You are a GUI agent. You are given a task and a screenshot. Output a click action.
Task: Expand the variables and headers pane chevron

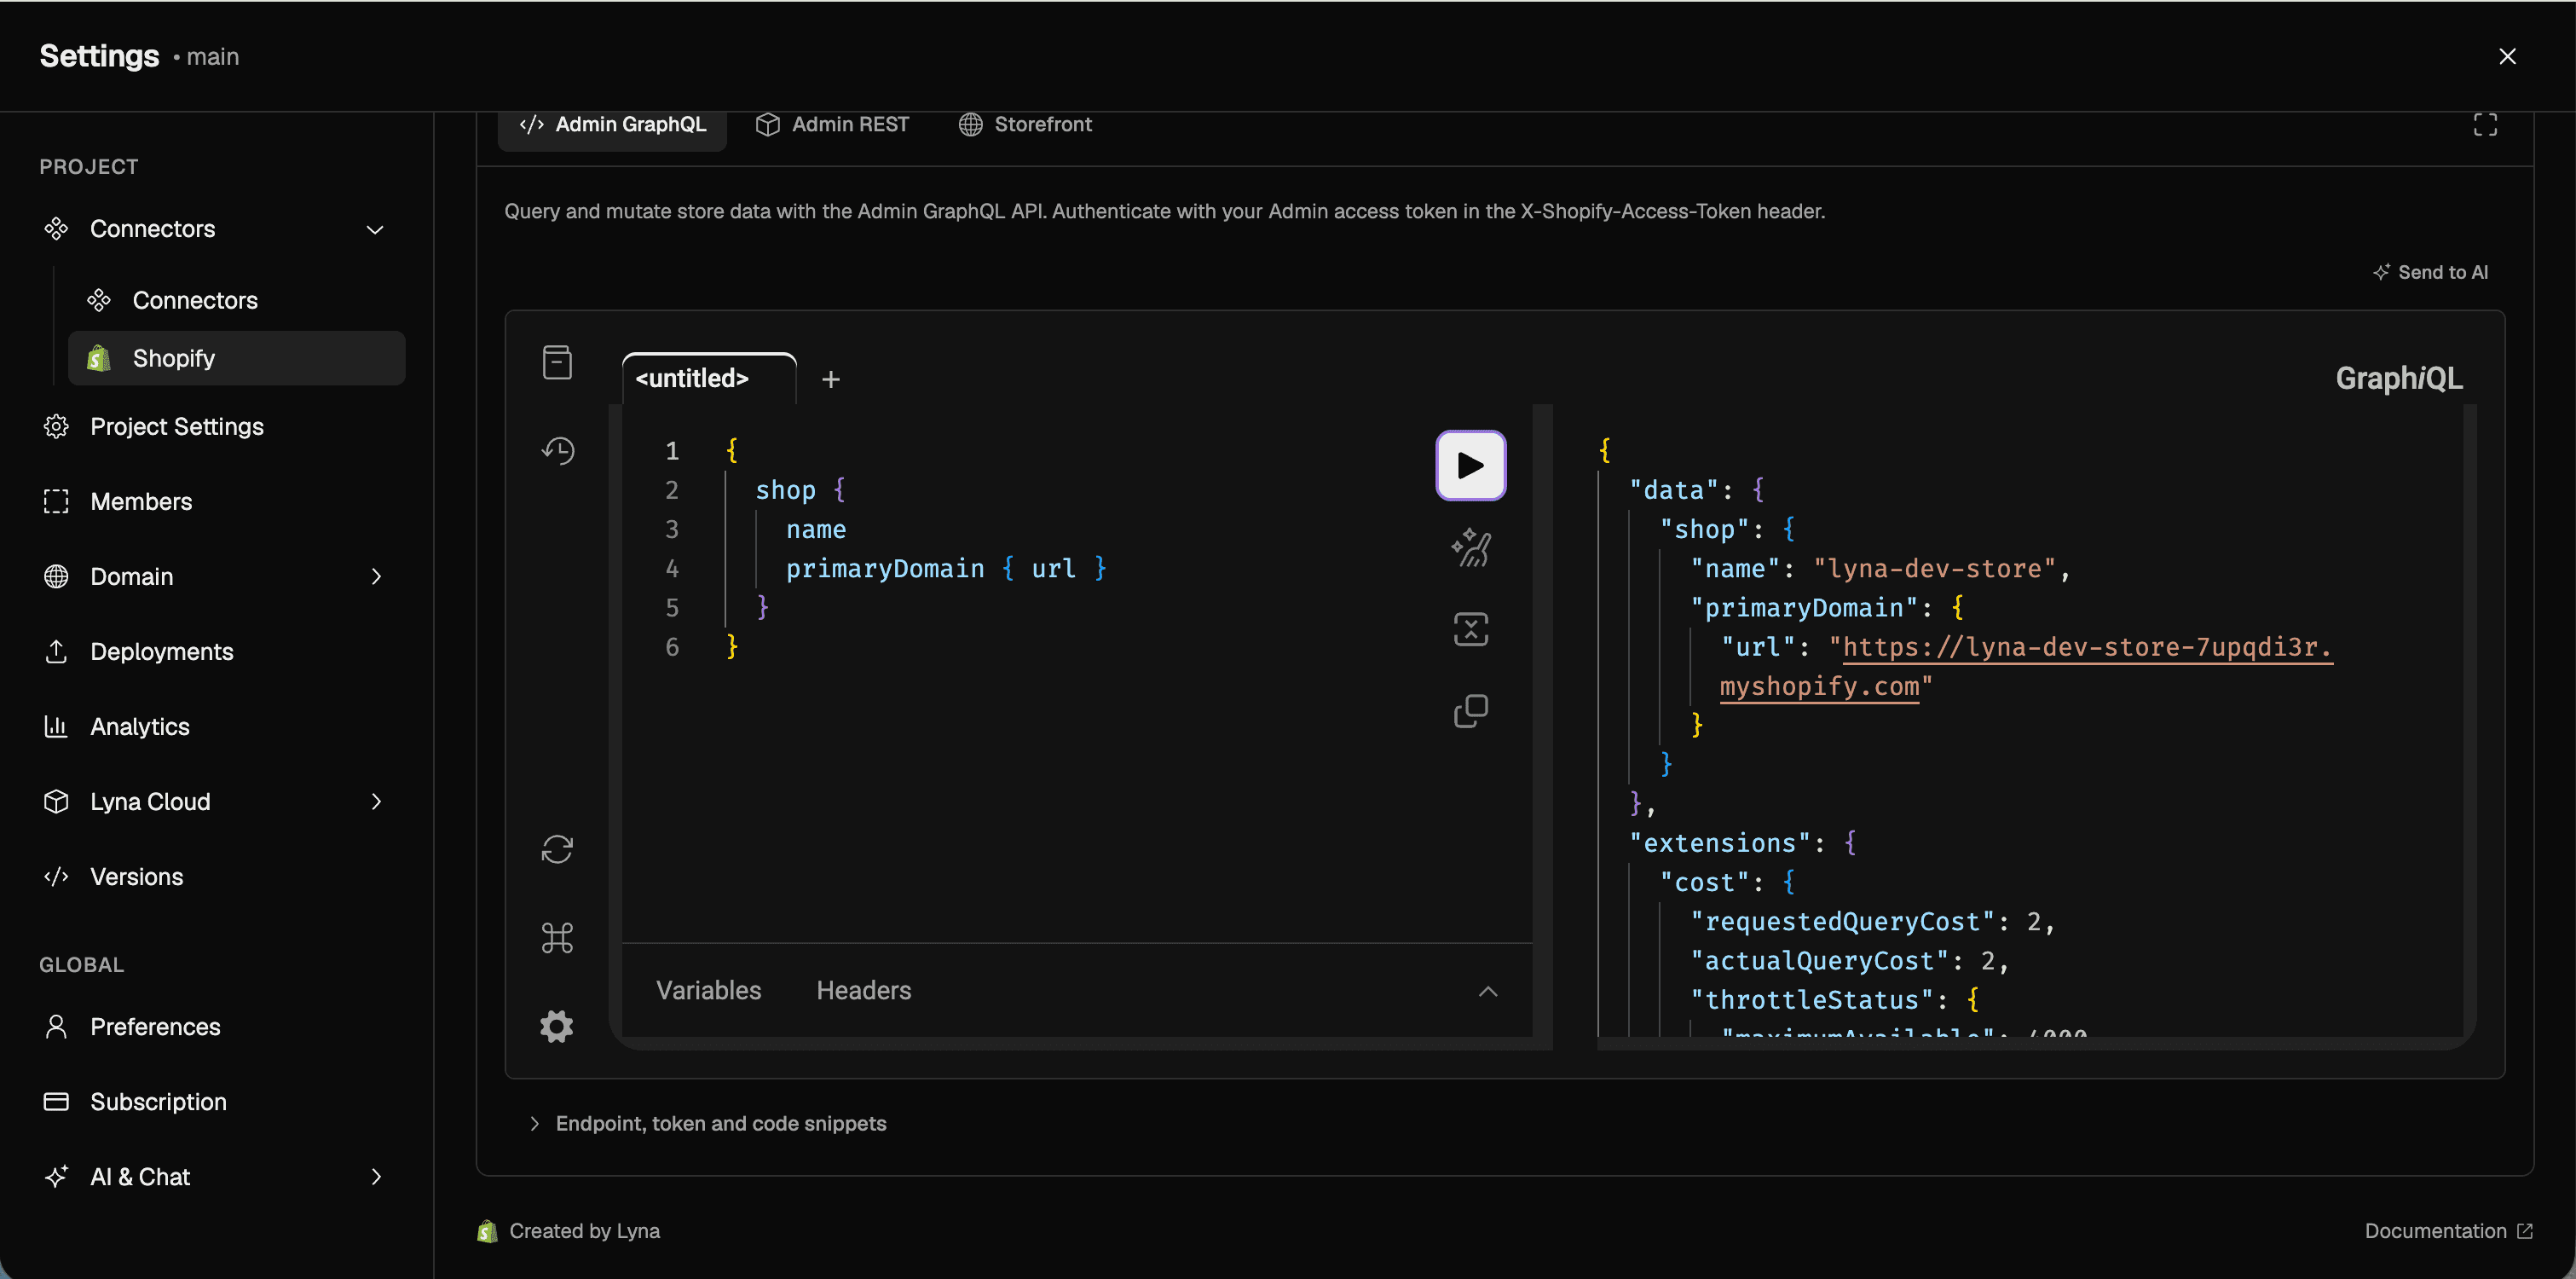pyautogui.click(x=1488, y=991)
